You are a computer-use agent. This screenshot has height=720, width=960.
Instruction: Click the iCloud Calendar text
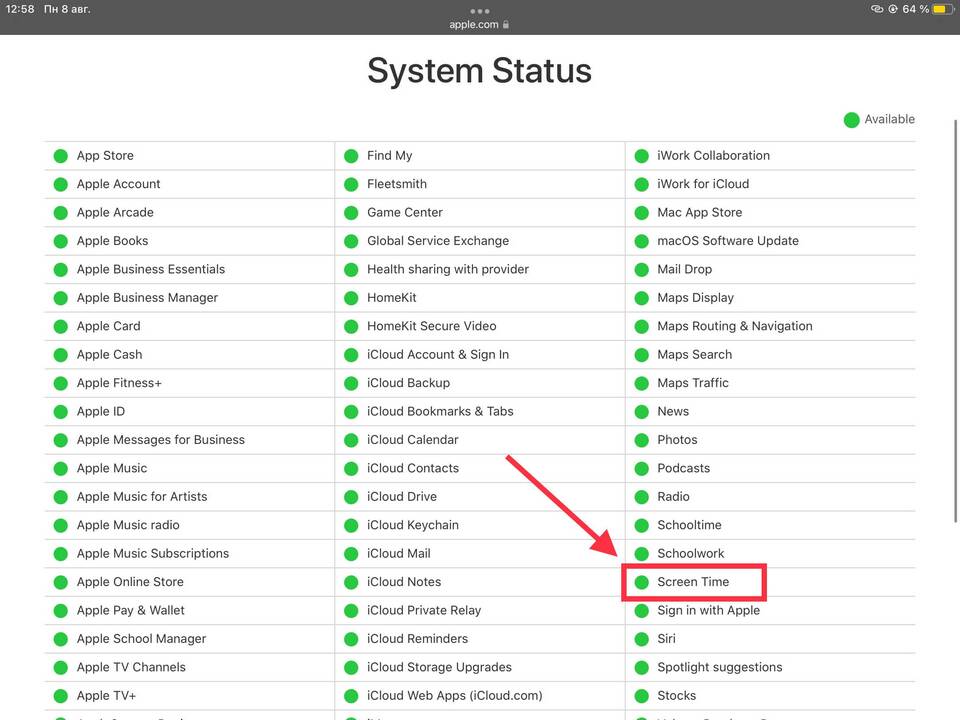click(x=413, y=440)
